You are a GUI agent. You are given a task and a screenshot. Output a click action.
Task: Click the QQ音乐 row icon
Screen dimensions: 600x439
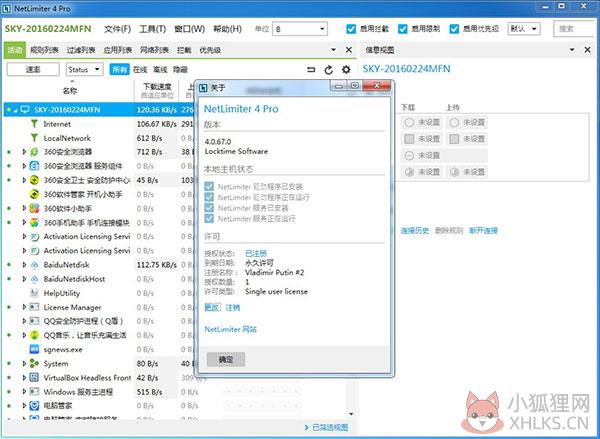[x=34, y=335]
